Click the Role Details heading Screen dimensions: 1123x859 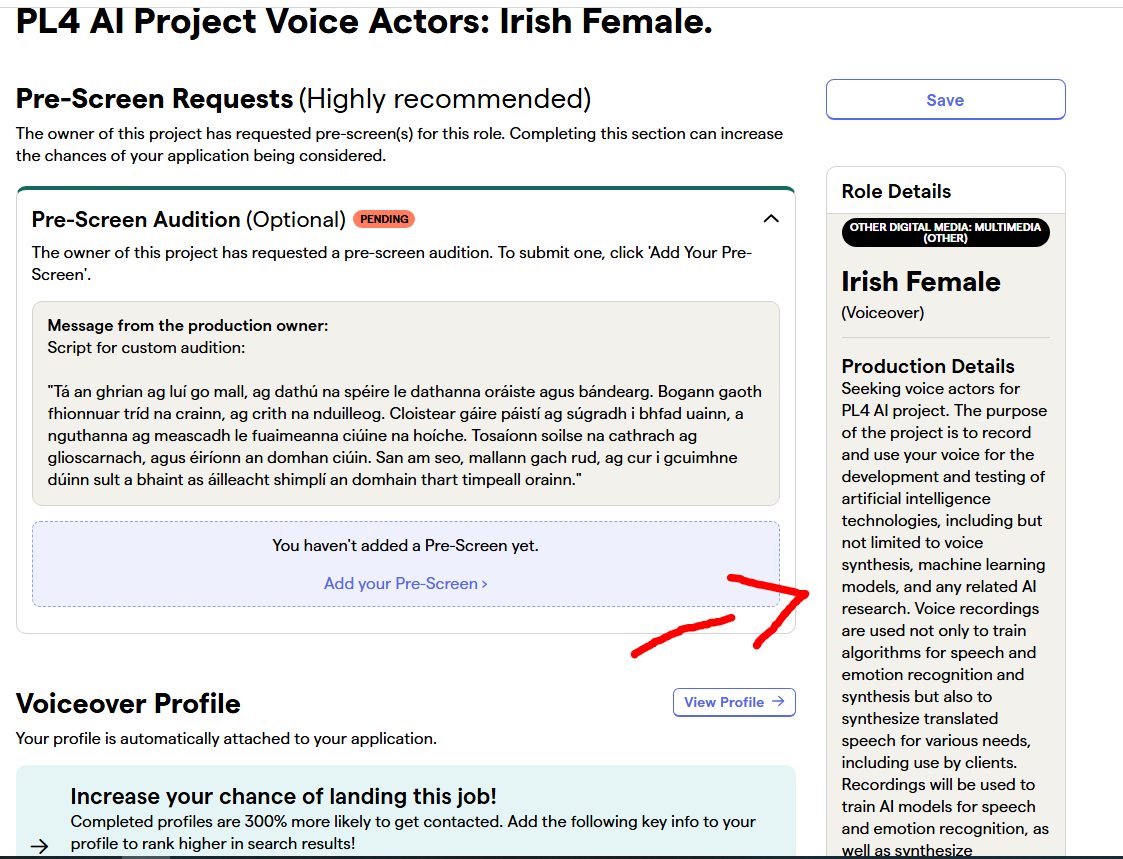(896, 191)
